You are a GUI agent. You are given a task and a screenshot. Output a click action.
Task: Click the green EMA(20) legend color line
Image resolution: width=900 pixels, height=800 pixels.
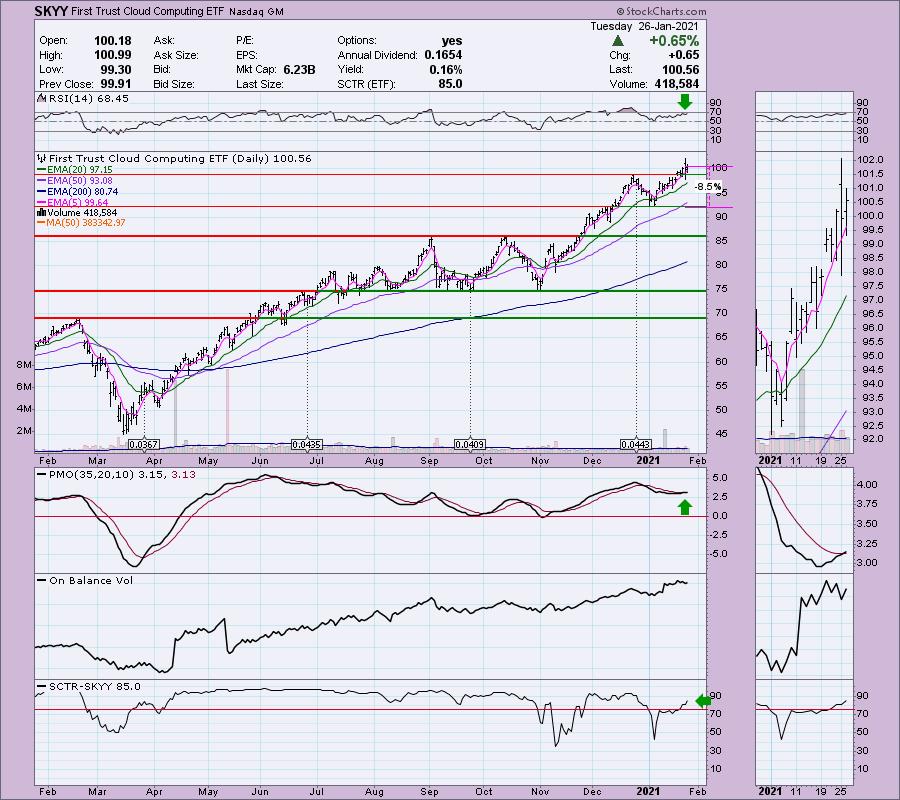[x=41, y=170]
